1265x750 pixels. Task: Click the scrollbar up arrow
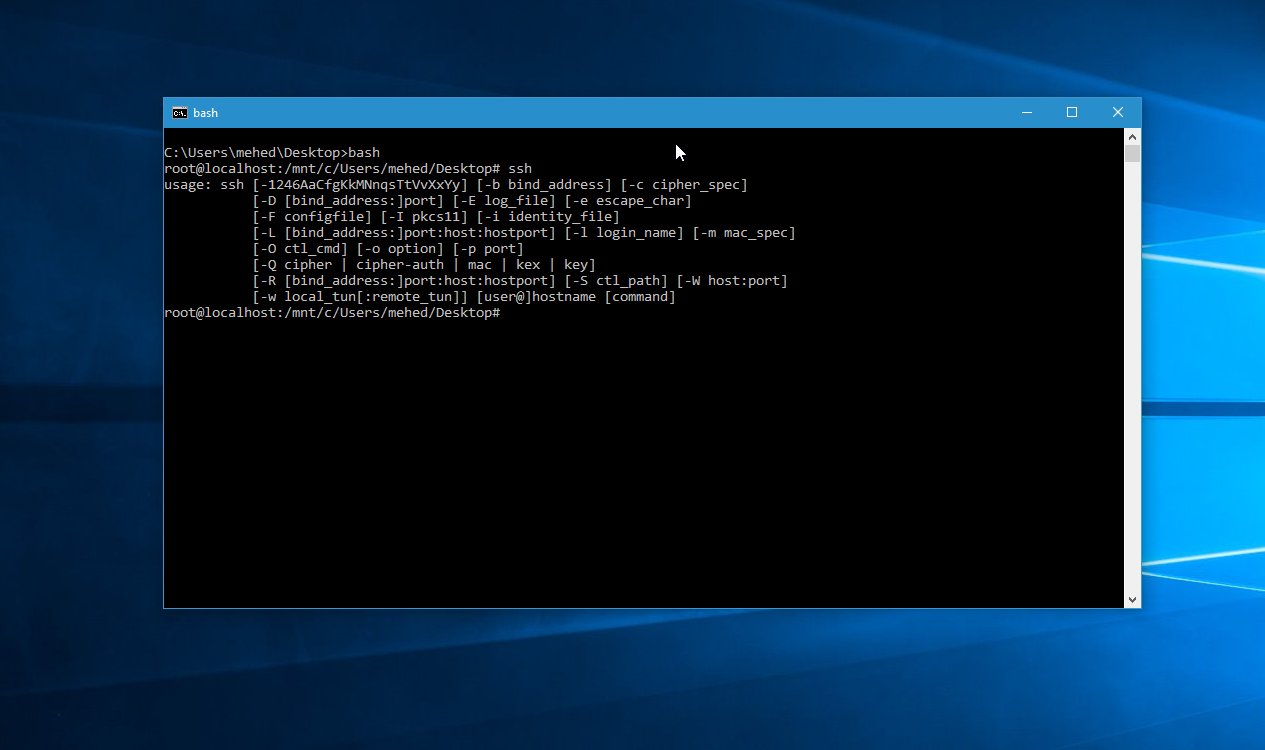point(1132,136)
